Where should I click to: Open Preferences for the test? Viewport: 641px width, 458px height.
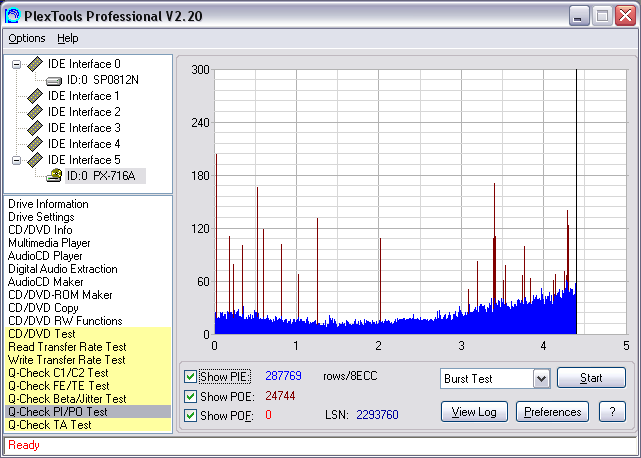click(x=552, y=412)
